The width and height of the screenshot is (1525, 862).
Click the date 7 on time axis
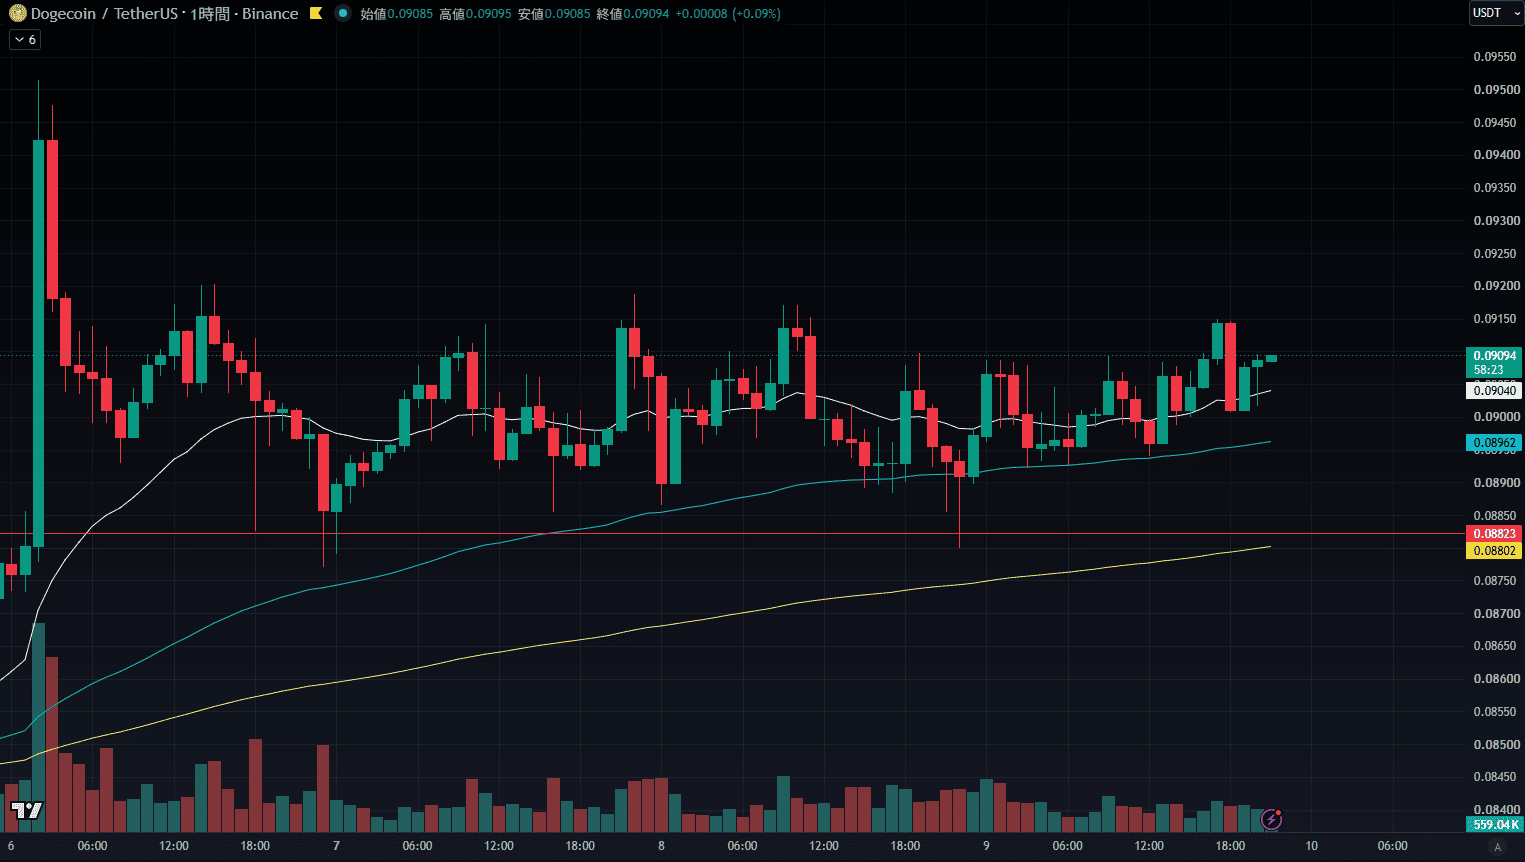[x=336, y=846]
